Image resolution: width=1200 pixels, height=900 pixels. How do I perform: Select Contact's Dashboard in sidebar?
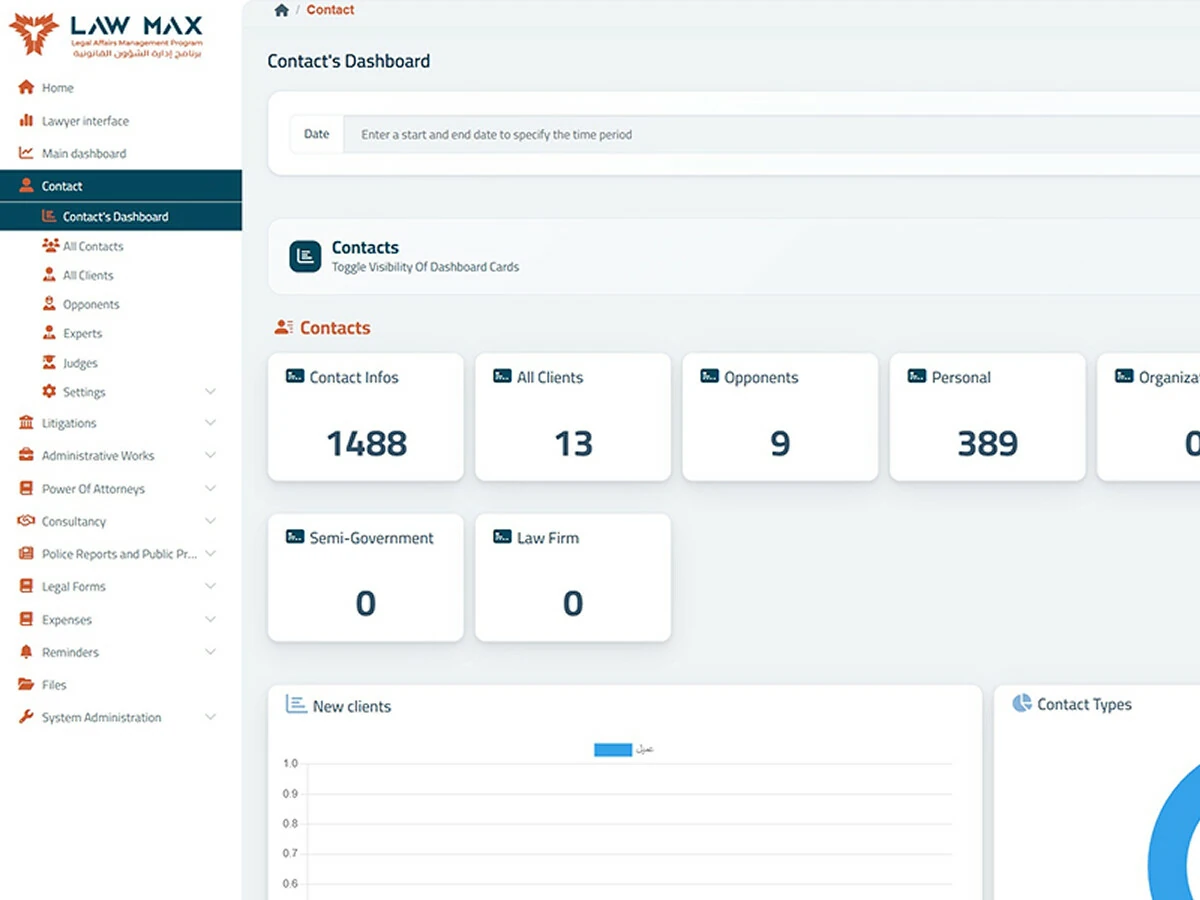[x=121, y=217]
